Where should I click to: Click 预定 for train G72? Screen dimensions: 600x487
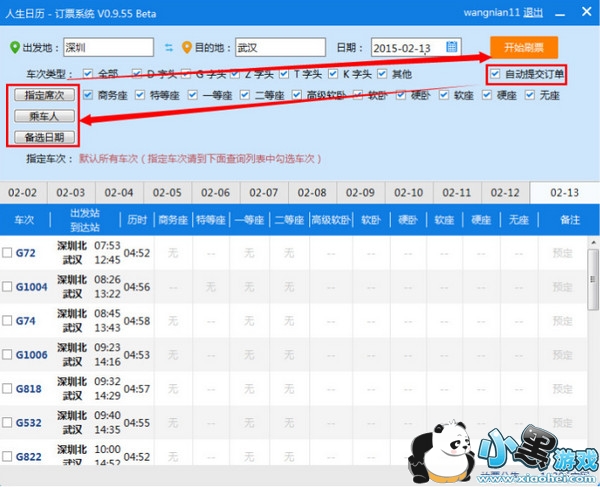pos(562,253)
